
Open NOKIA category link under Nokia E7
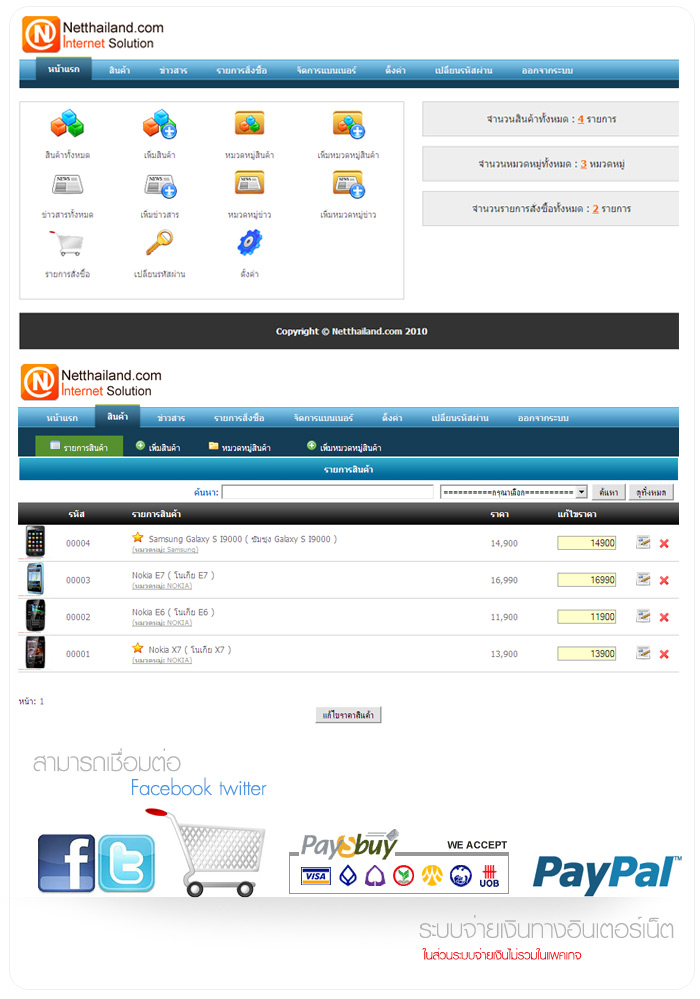coord(162,586)
